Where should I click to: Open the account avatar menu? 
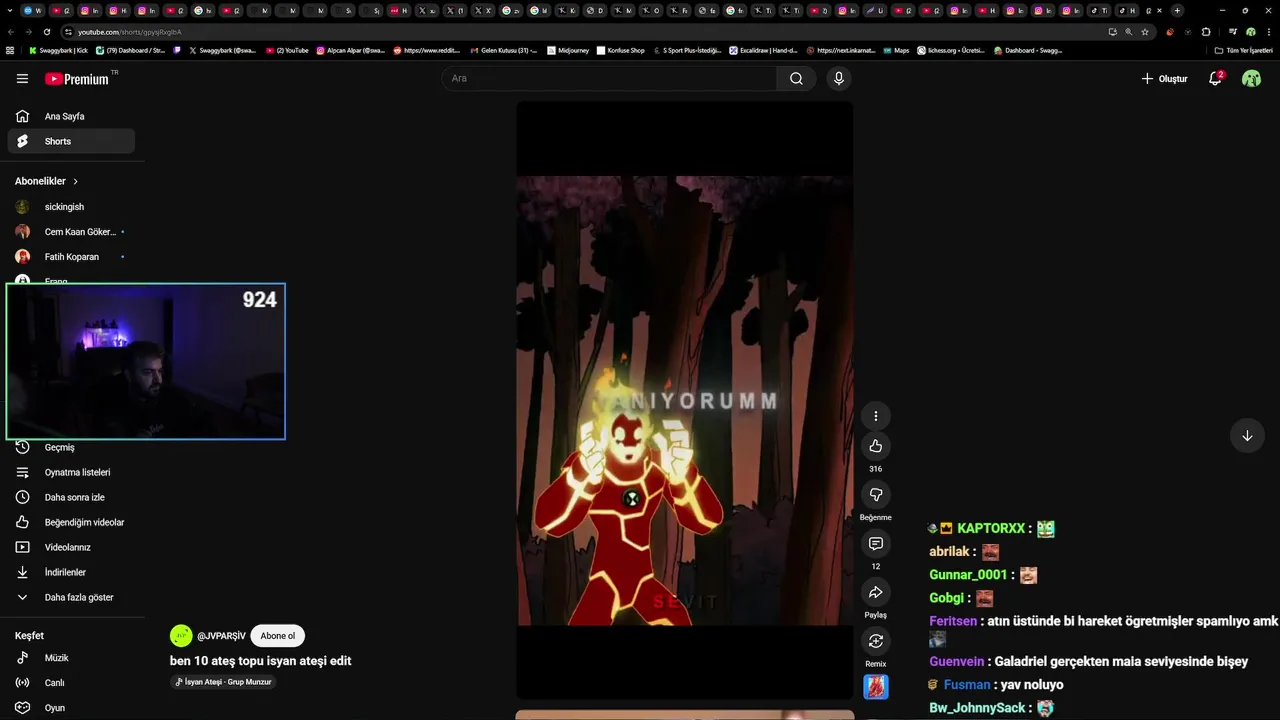point(1251,79)
